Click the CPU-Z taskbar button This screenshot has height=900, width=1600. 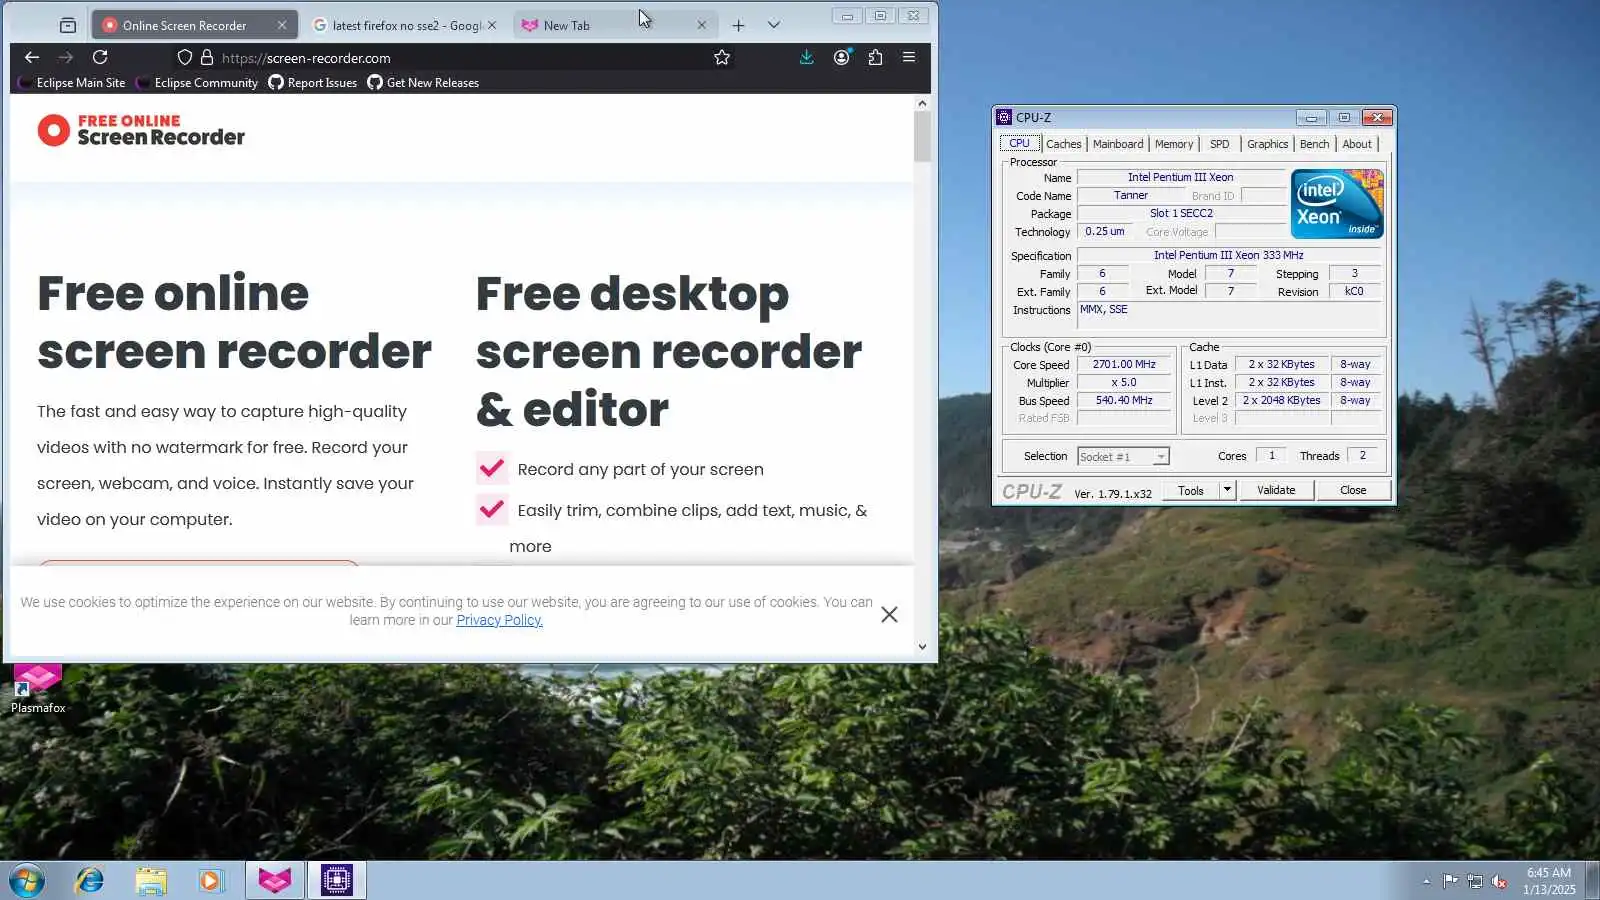tap(337, 880)
